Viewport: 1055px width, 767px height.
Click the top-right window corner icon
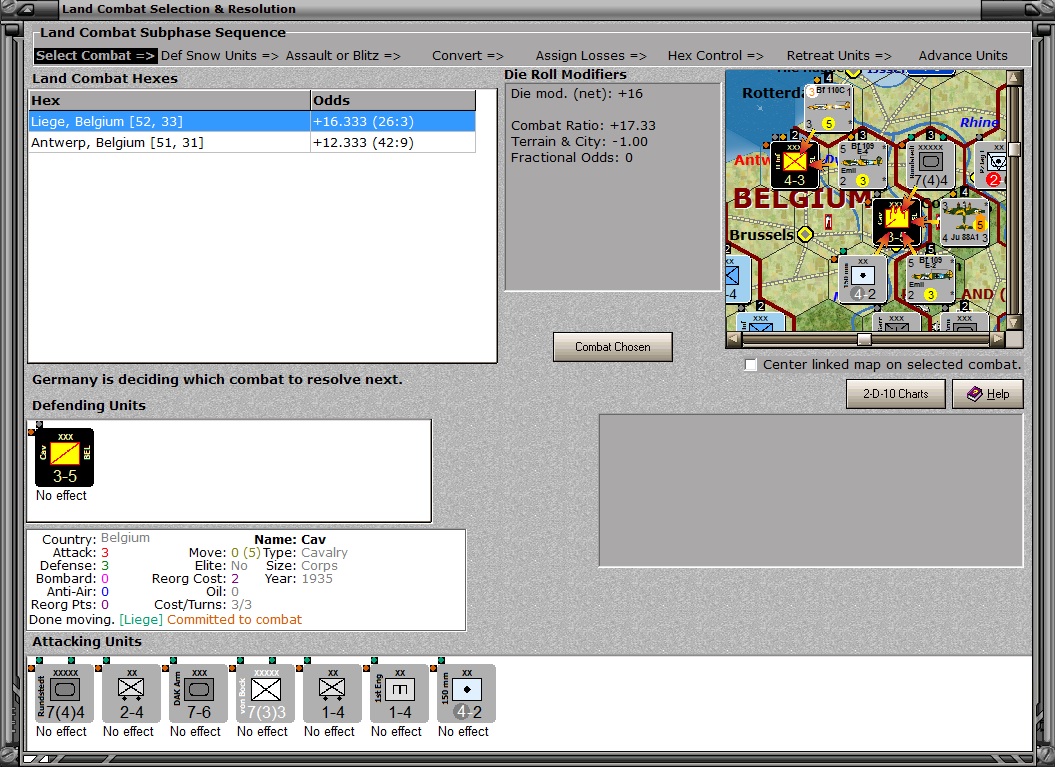[1033, 9]
